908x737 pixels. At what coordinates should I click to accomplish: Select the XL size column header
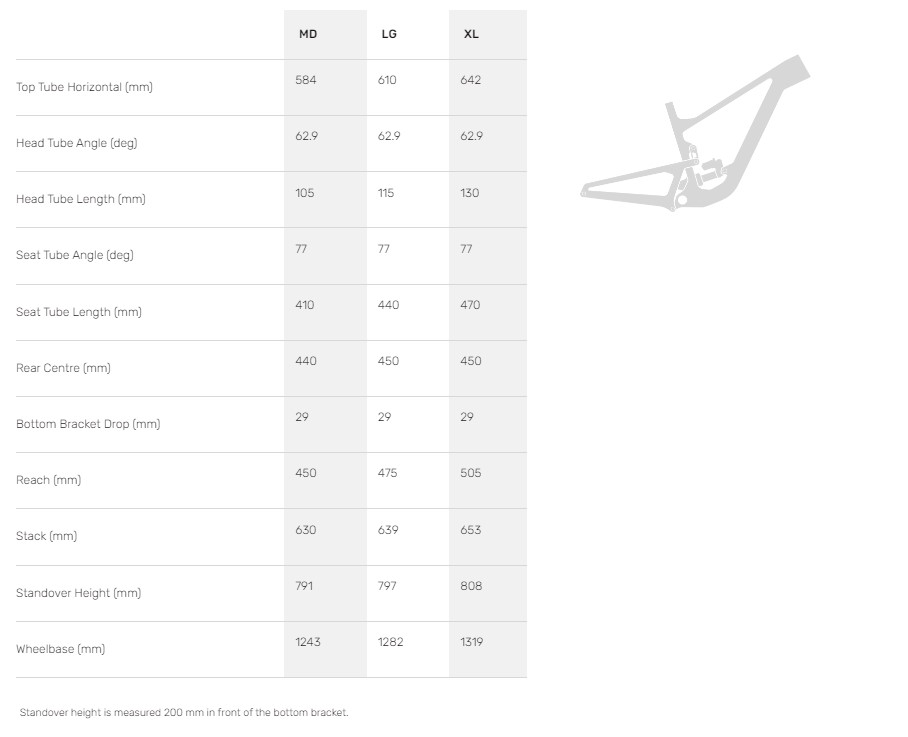pyautogui.click(x=471, y=34)
